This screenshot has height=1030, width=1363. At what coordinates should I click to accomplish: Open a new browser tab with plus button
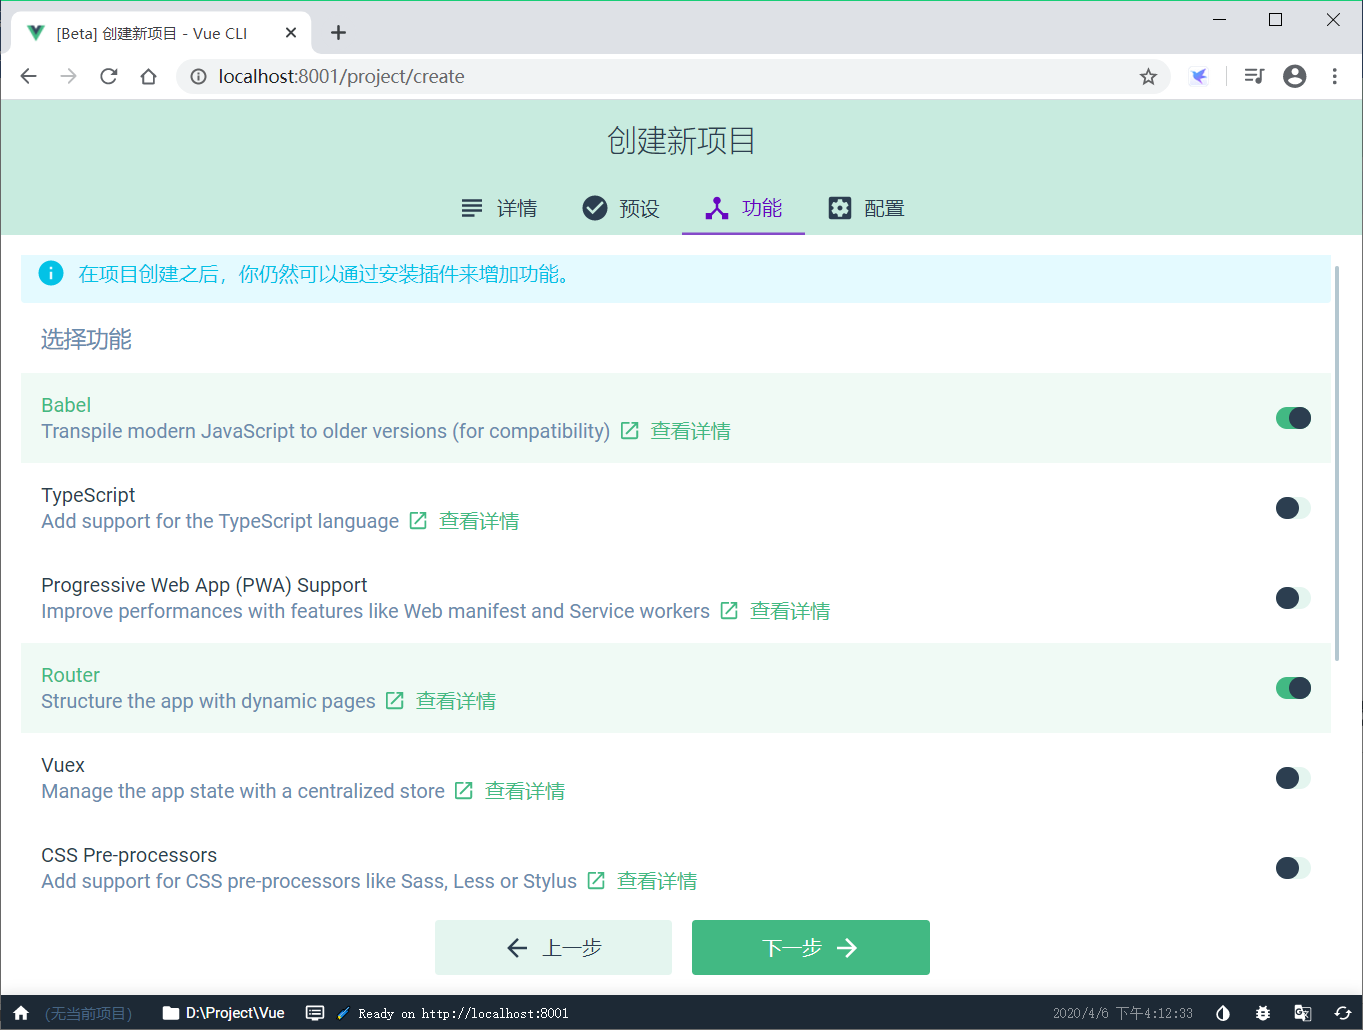click(x=338, y=33)
